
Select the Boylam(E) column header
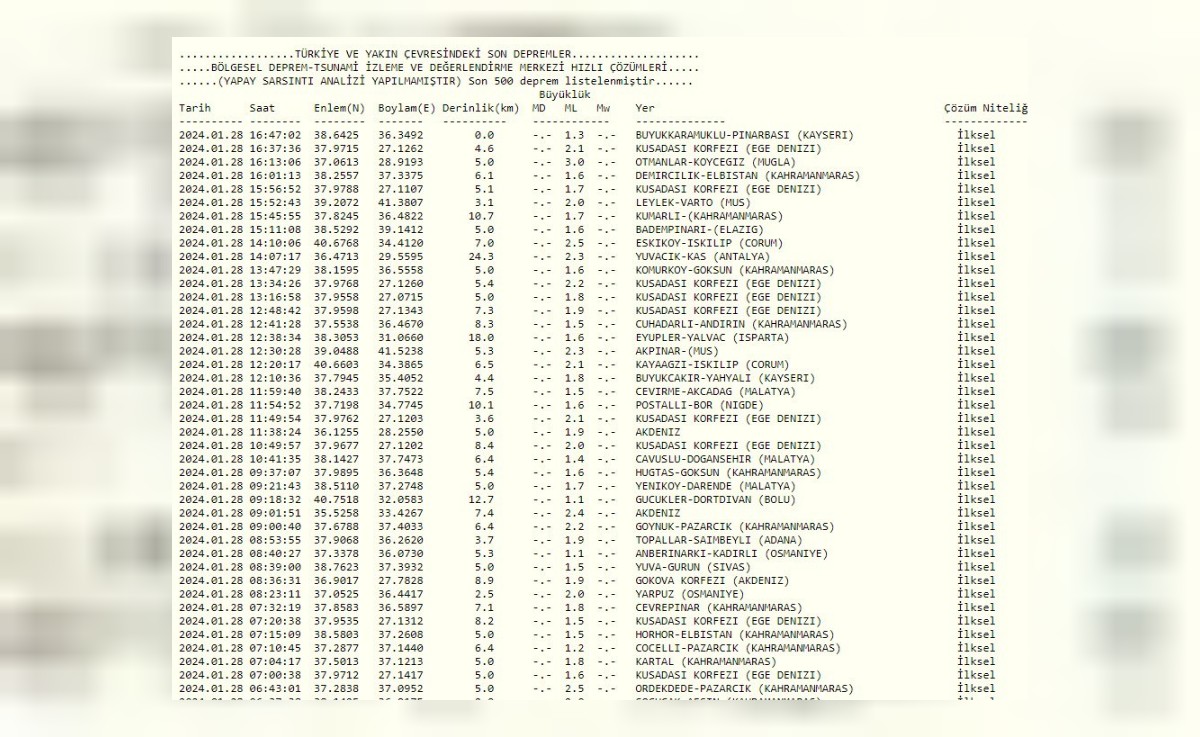(407, 108)
